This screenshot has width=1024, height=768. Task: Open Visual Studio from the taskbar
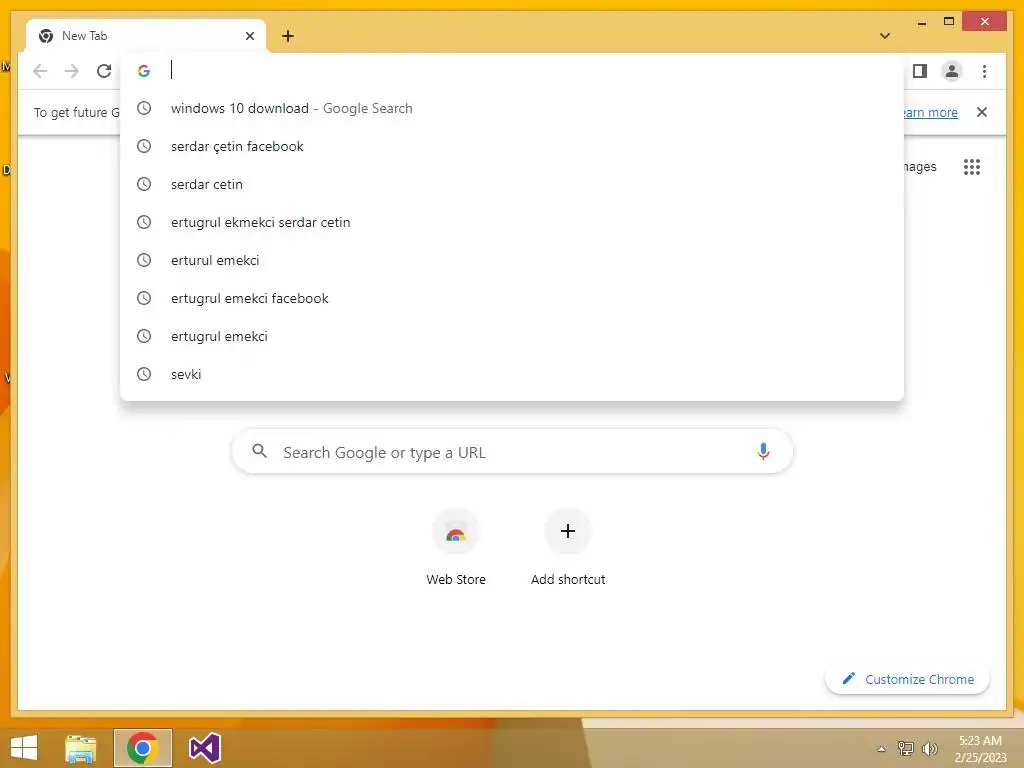point(204,748)
